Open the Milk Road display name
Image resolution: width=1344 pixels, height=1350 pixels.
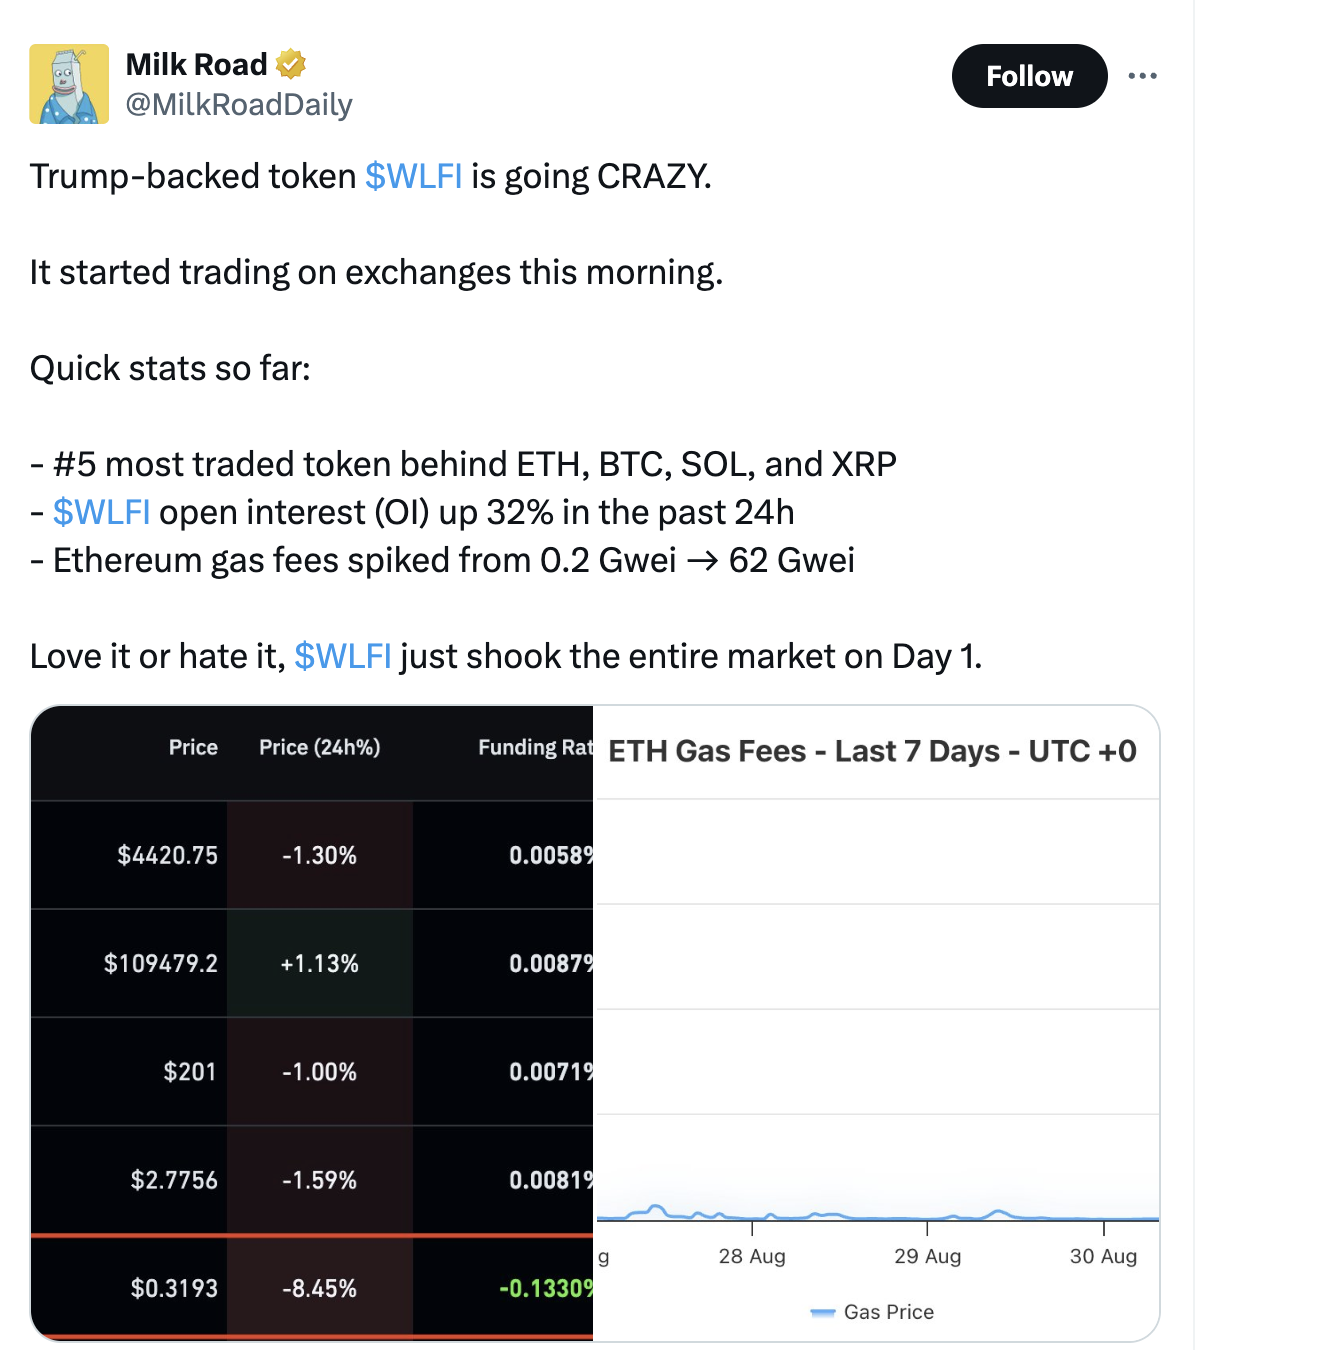coord(196,64)
